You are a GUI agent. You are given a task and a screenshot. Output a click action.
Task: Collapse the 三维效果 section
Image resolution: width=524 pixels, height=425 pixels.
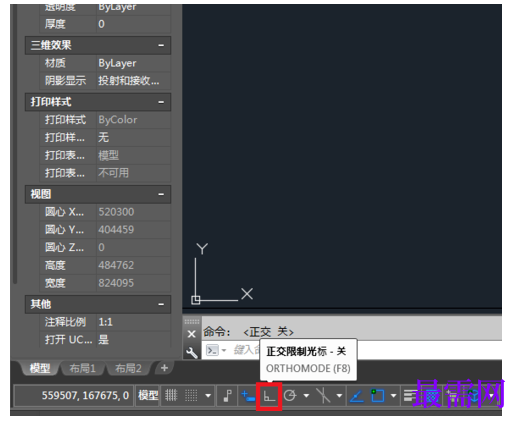pyautogui.click(x=161, y=45)
